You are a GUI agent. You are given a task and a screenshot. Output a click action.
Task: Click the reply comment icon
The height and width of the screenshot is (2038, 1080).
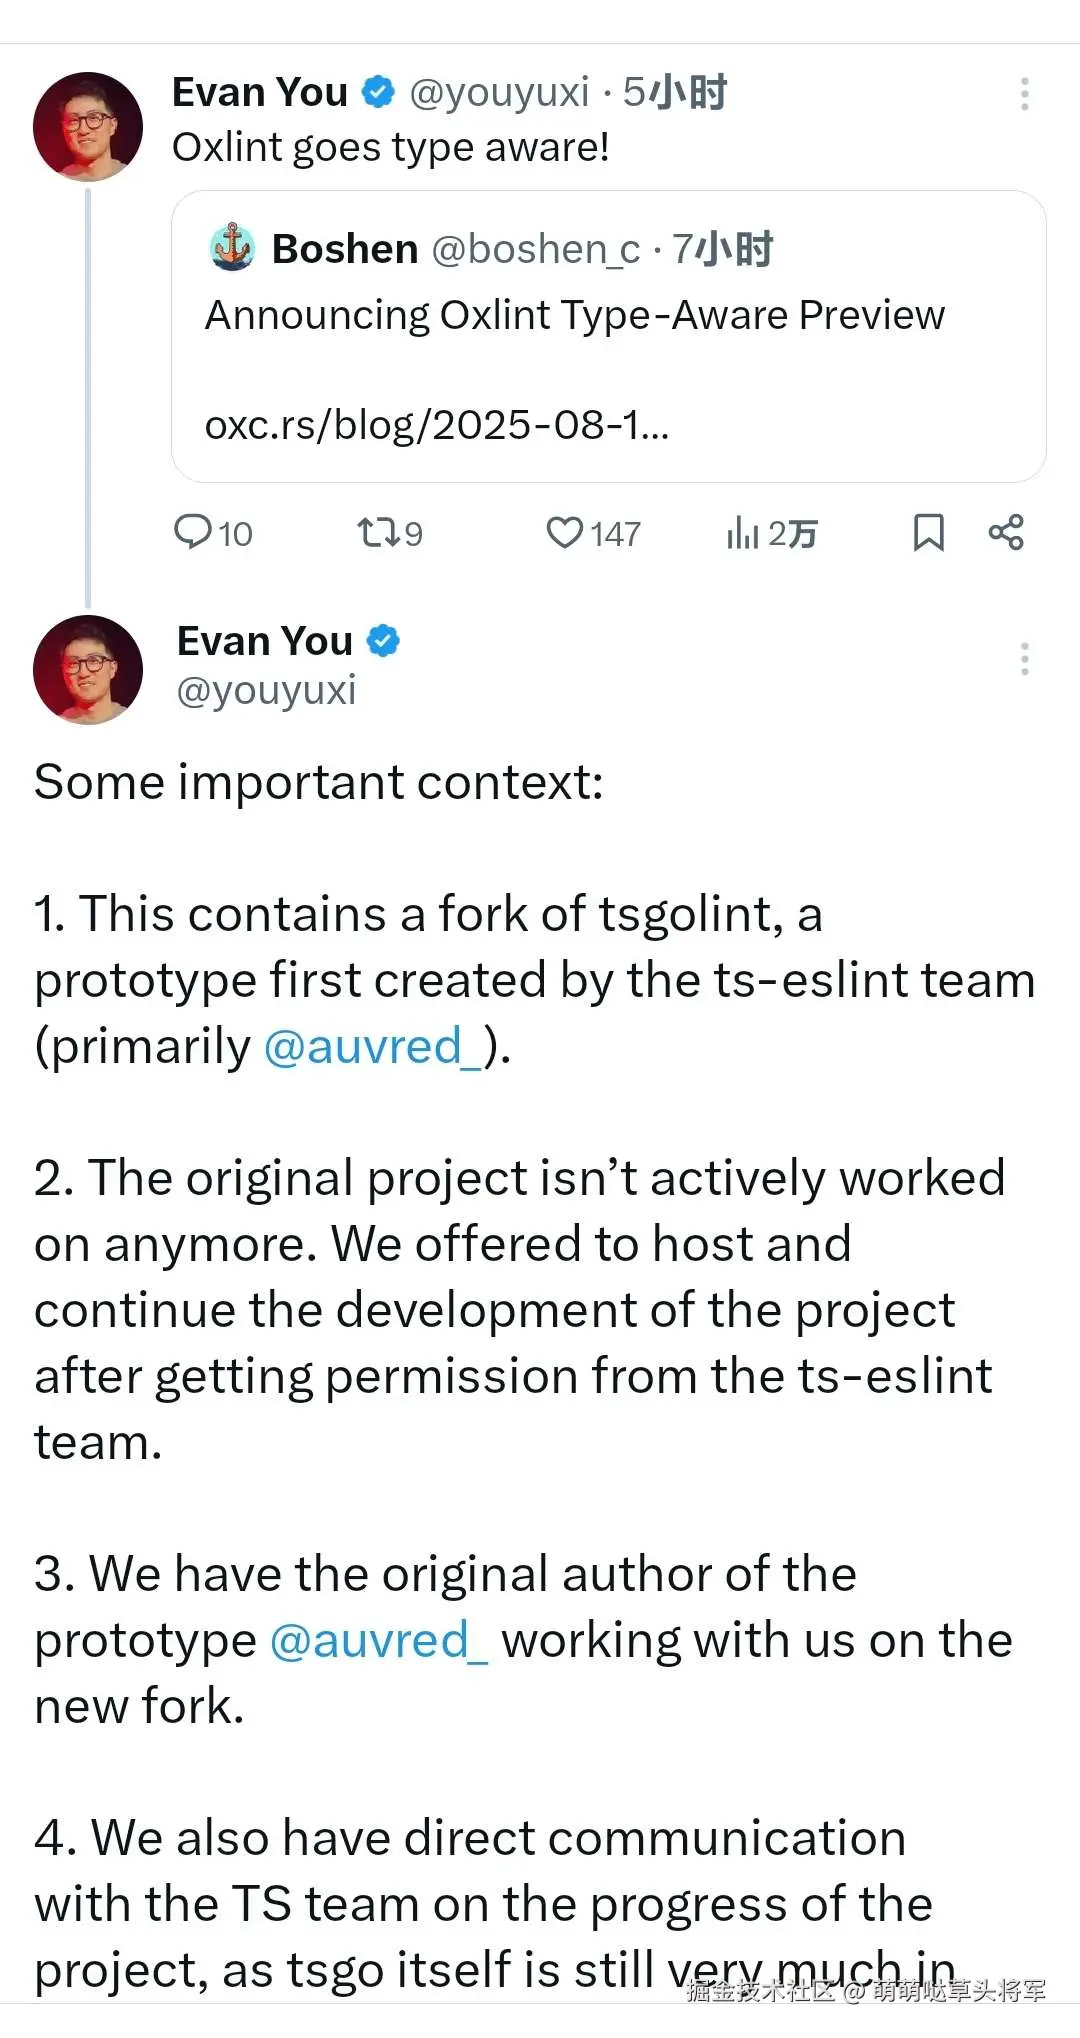coord(192,532)
